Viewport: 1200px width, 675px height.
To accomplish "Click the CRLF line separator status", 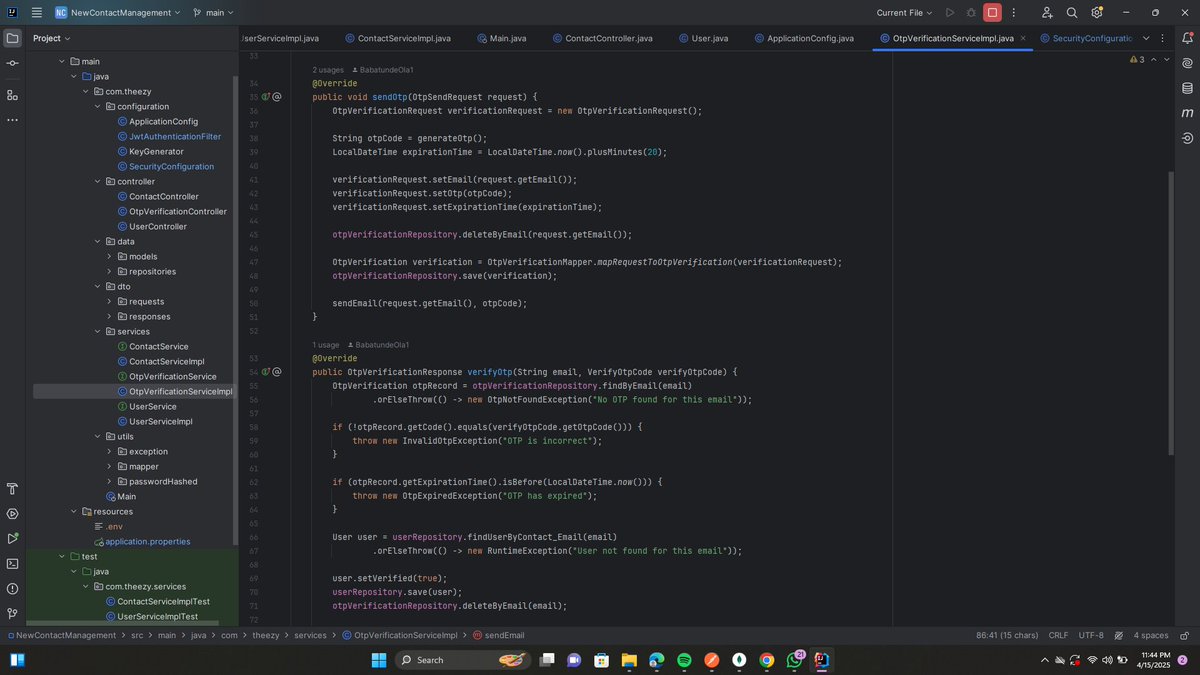I will (x=1058, y=635).
